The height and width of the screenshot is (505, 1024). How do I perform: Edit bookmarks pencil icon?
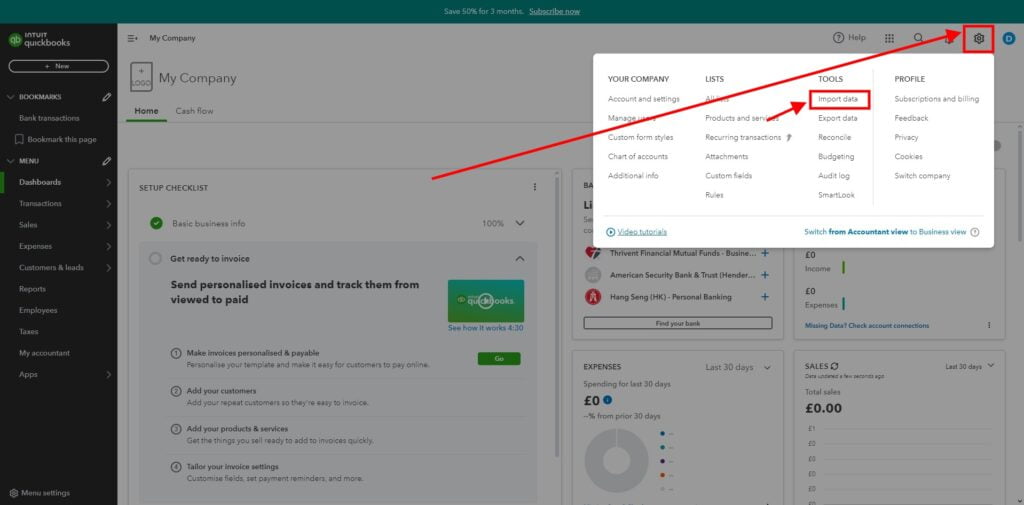pos(106,97)
